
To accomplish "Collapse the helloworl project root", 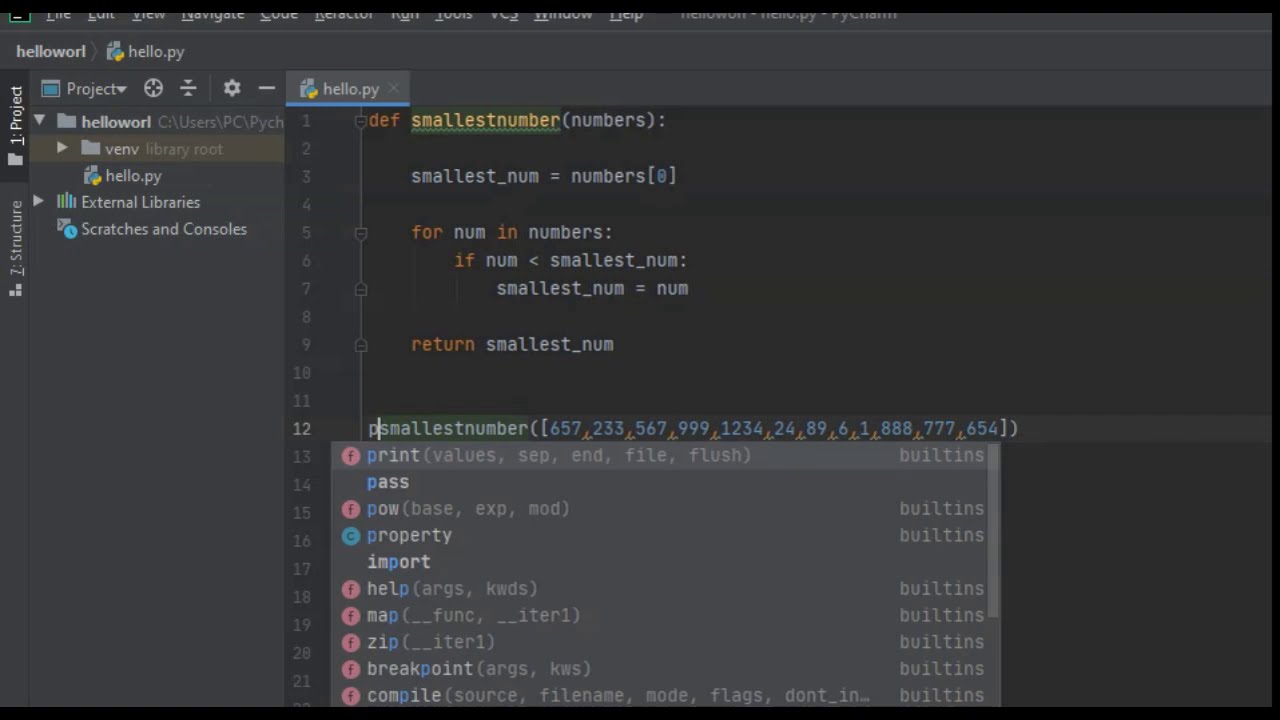I will (39, 121).
